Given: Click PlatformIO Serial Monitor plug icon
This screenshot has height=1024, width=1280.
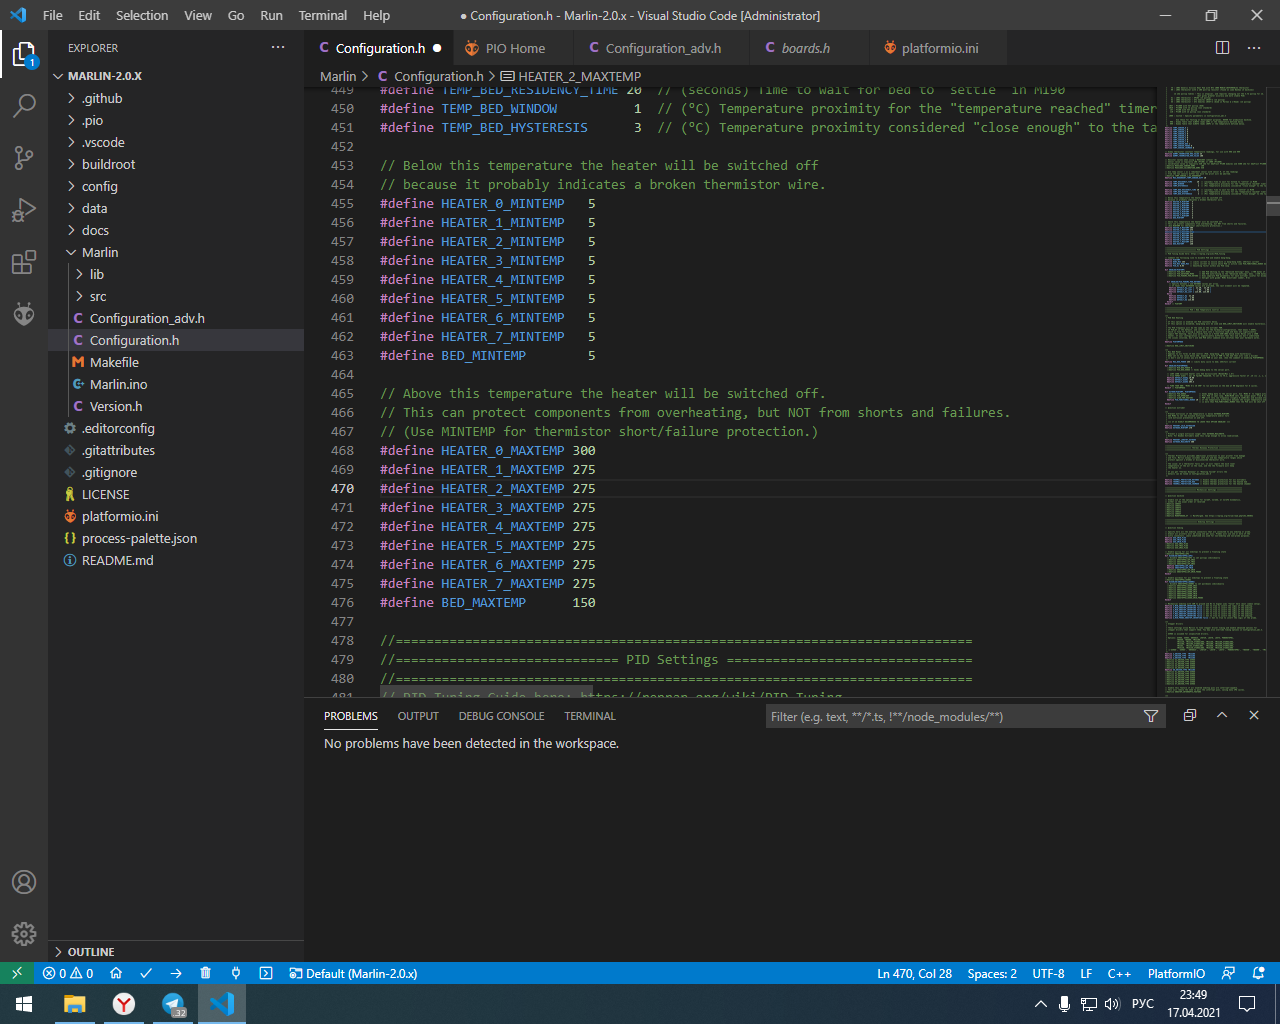Looking at the screenshot, I should [x=236, y=973].
